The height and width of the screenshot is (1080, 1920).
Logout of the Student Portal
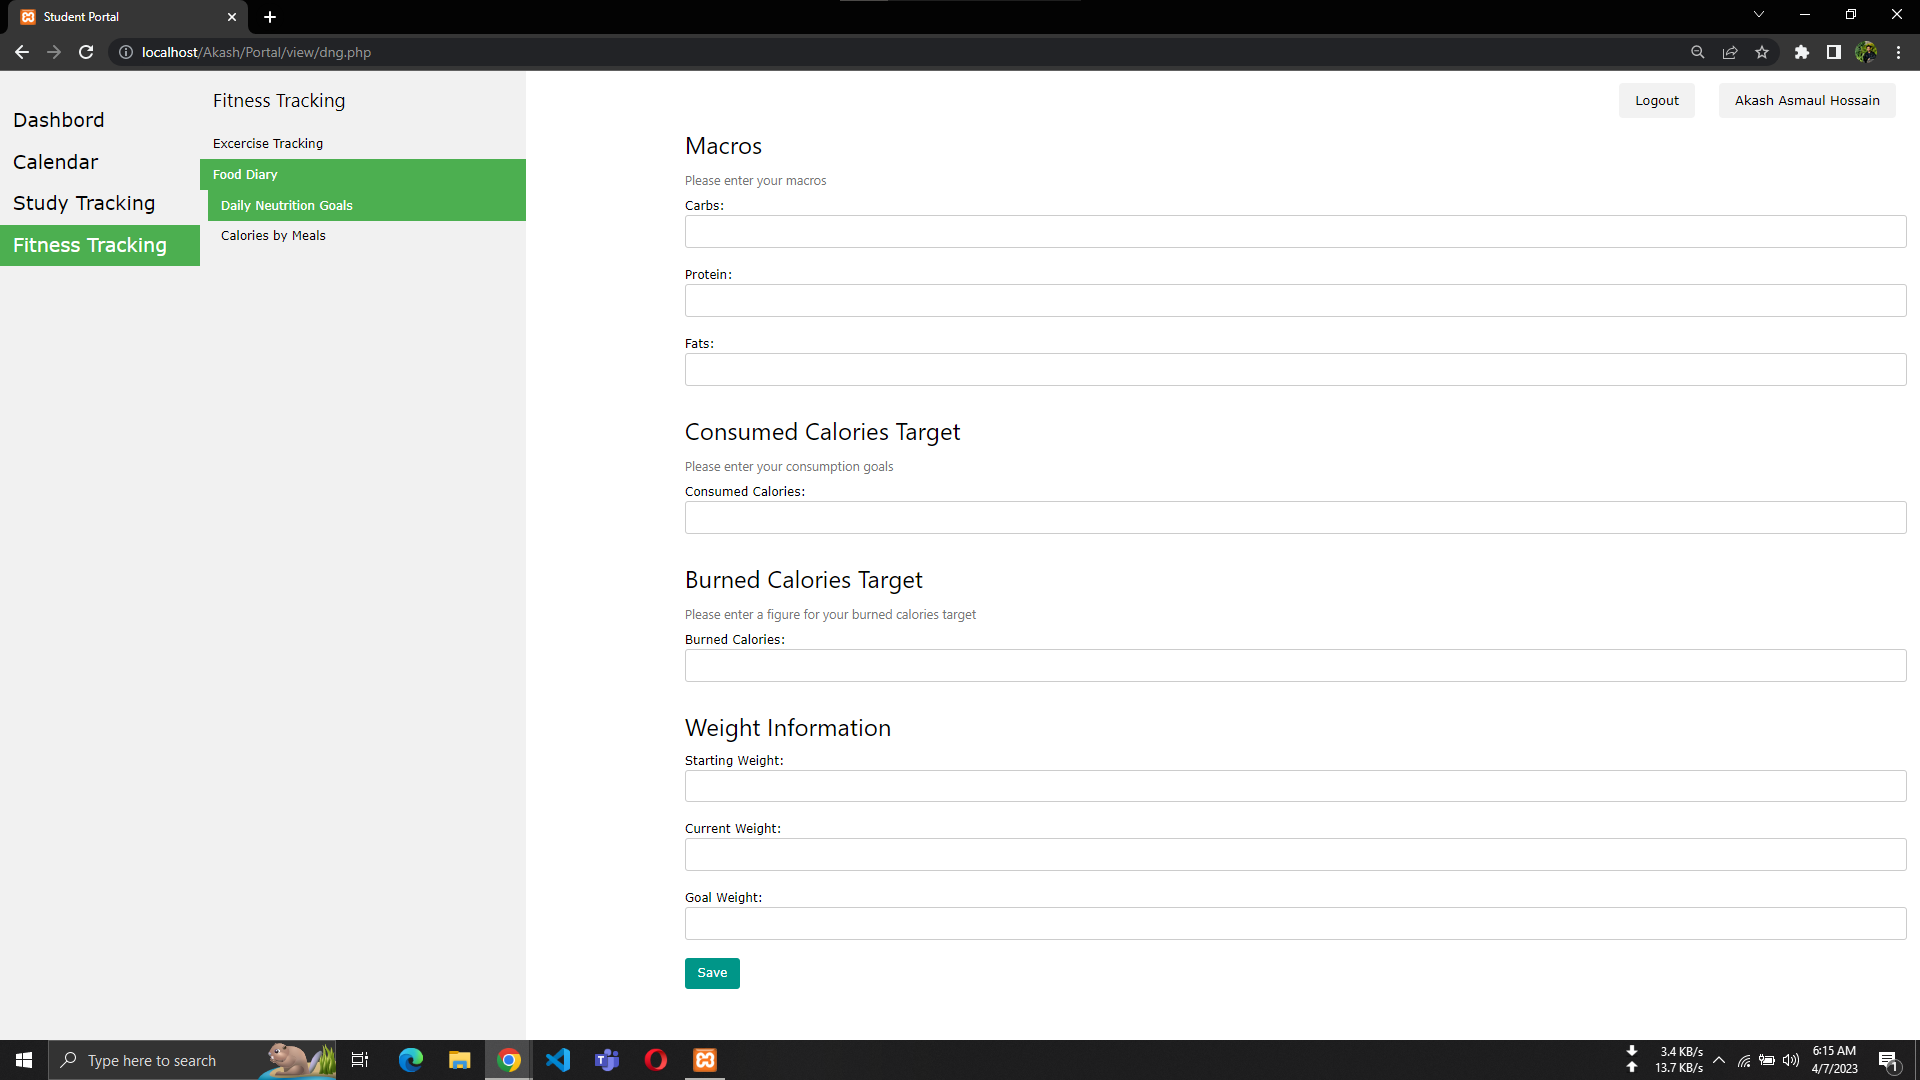point(1656,100)
